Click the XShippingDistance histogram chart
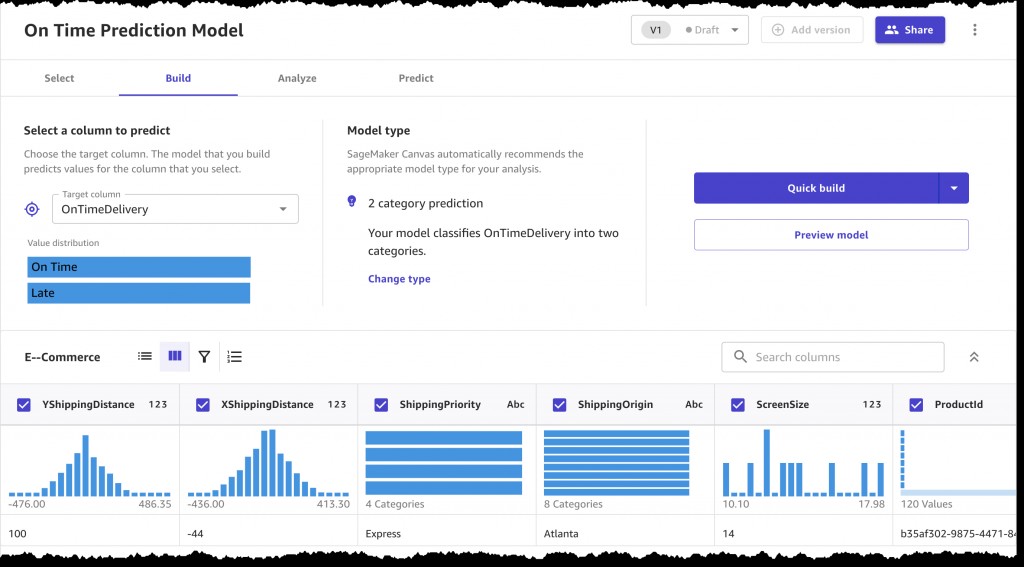The image size is (1024, 567). 268,462
